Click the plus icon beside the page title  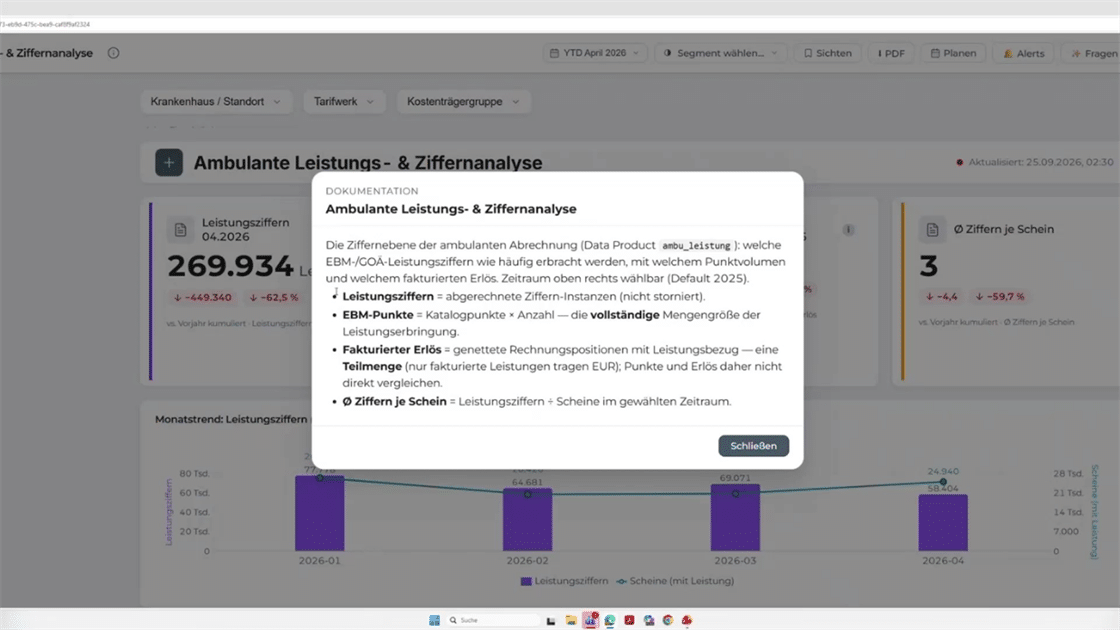[169, 163]
